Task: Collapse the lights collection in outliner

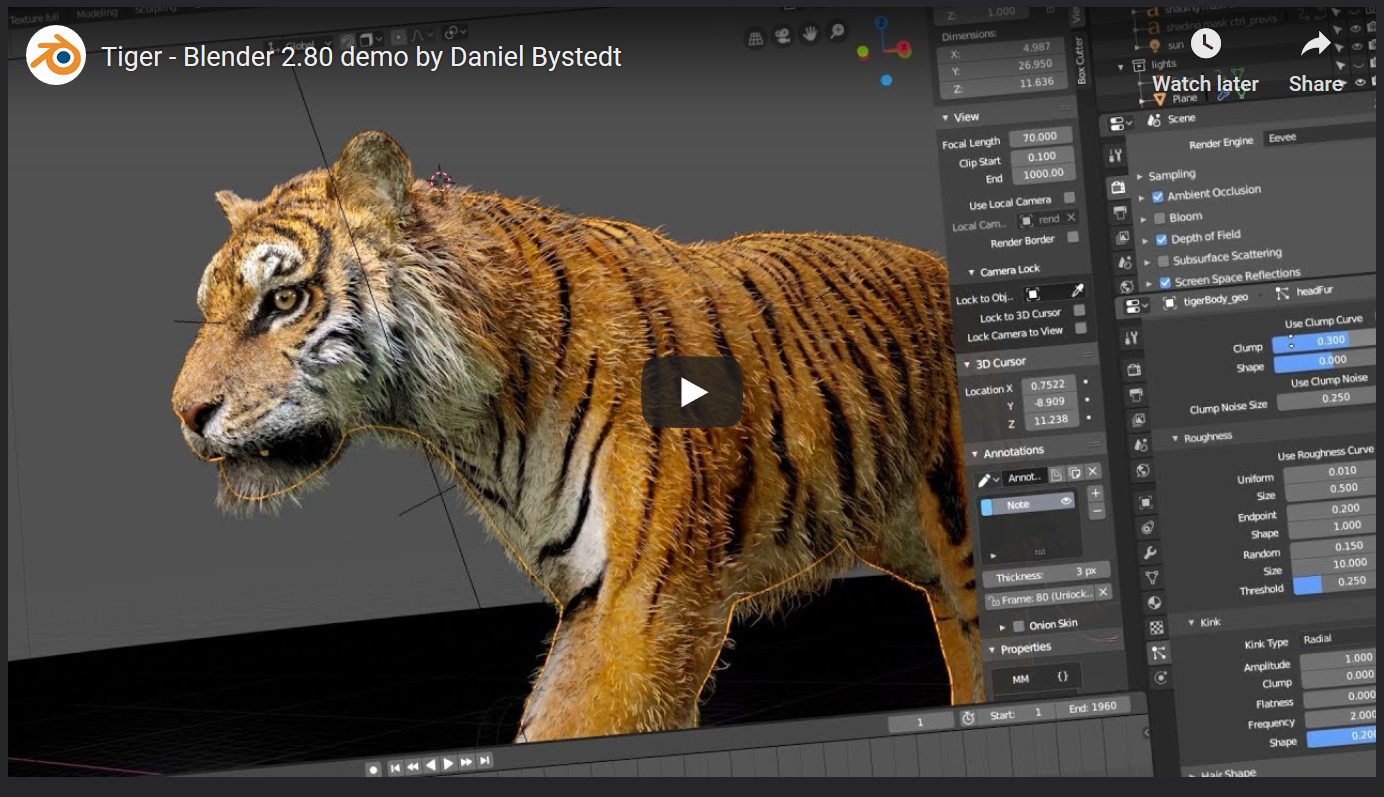Action: point(1121,67)
